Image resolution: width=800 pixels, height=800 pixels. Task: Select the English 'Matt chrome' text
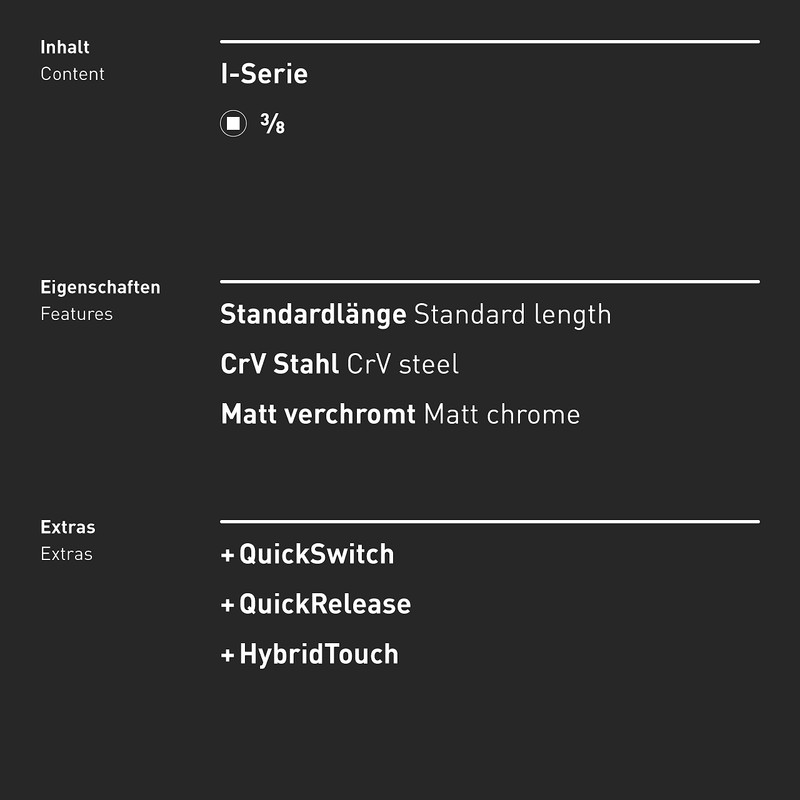(501, 414)
